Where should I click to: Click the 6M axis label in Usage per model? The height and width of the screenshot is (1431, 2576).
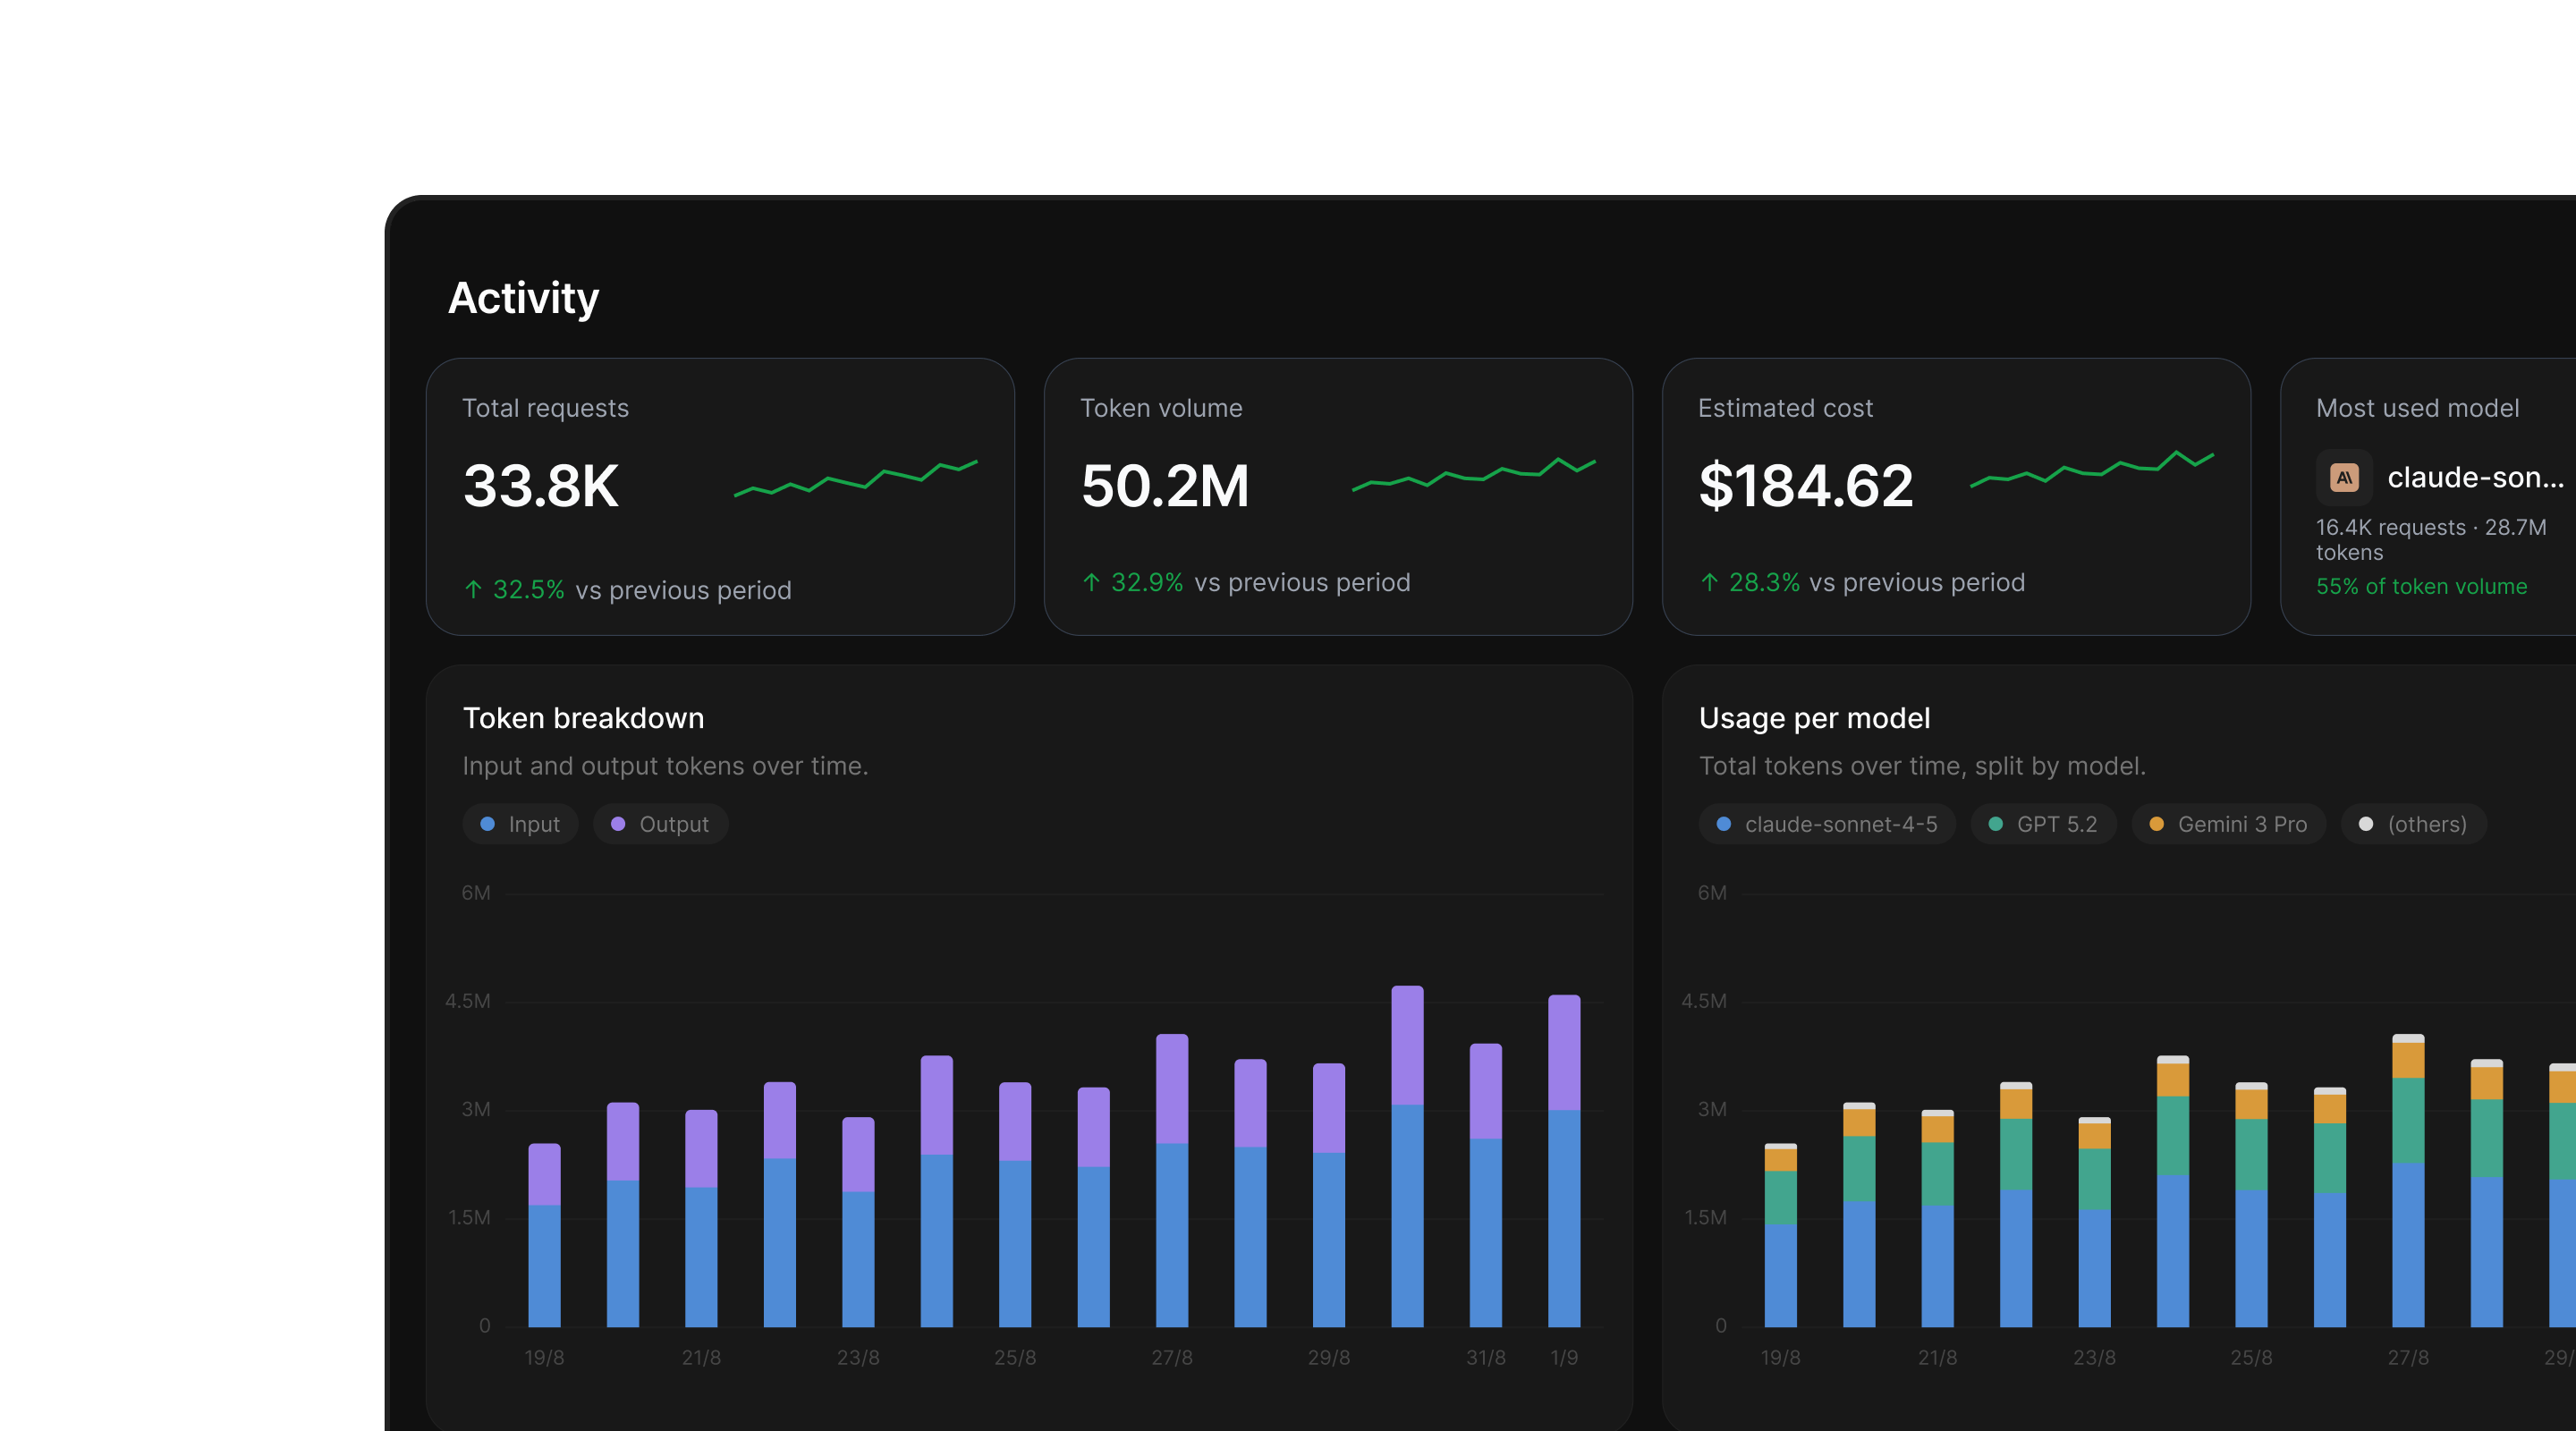[x=1712, y=893]
